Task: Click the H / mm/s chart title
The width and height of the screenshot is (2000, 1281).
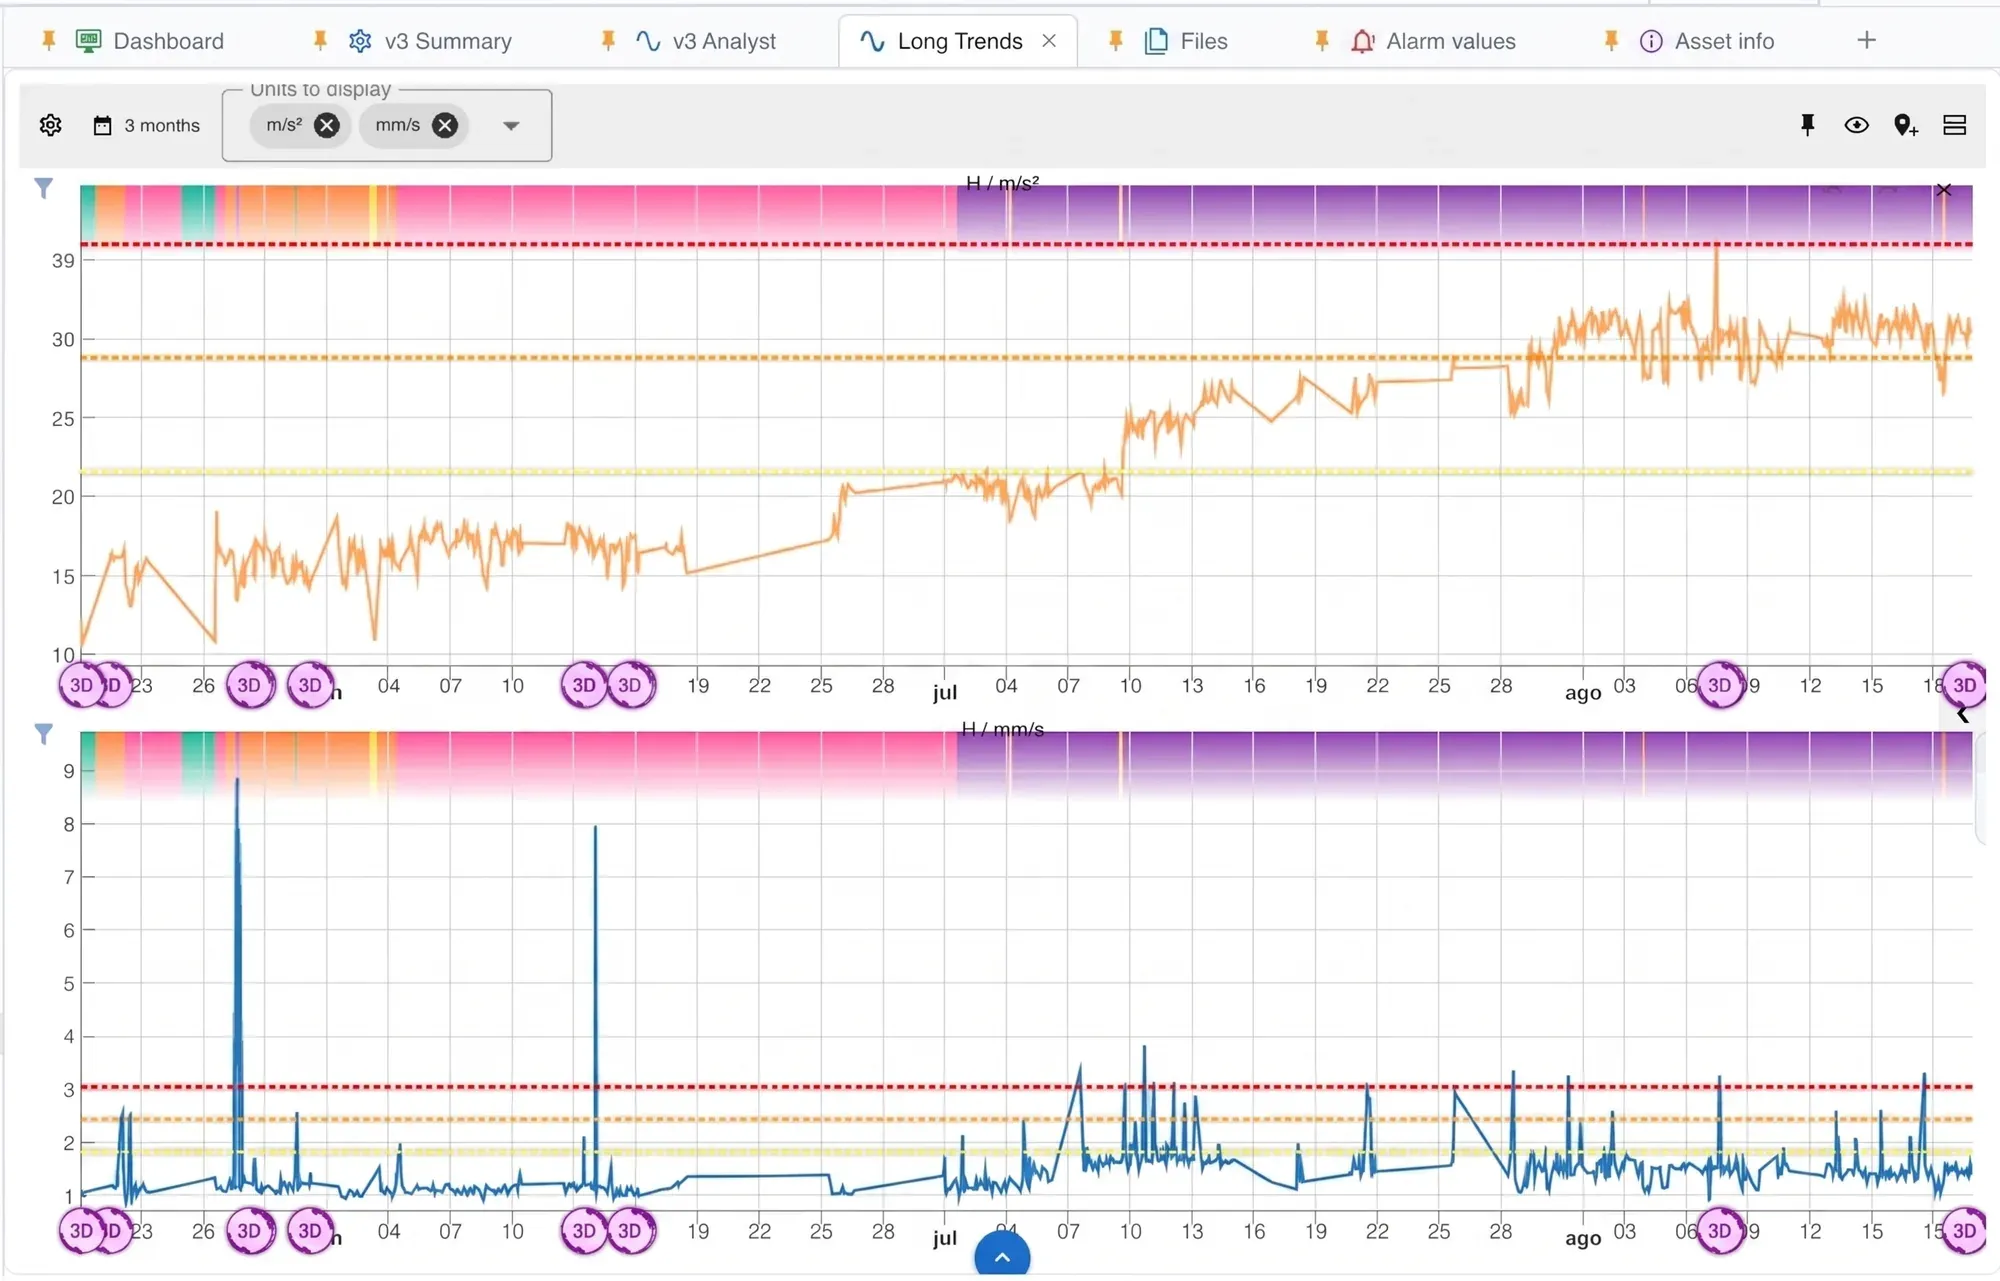Action: [x=1002, y=730]
